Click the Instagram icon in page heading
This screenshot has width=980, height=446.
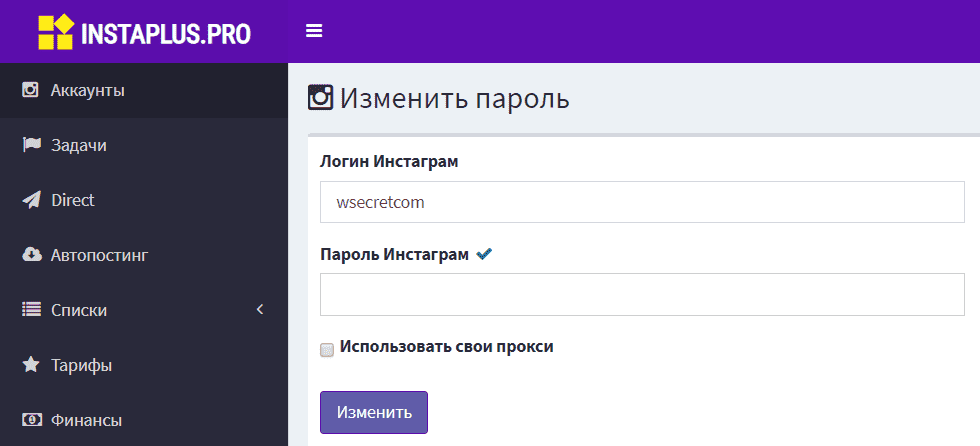coord(321,98)
